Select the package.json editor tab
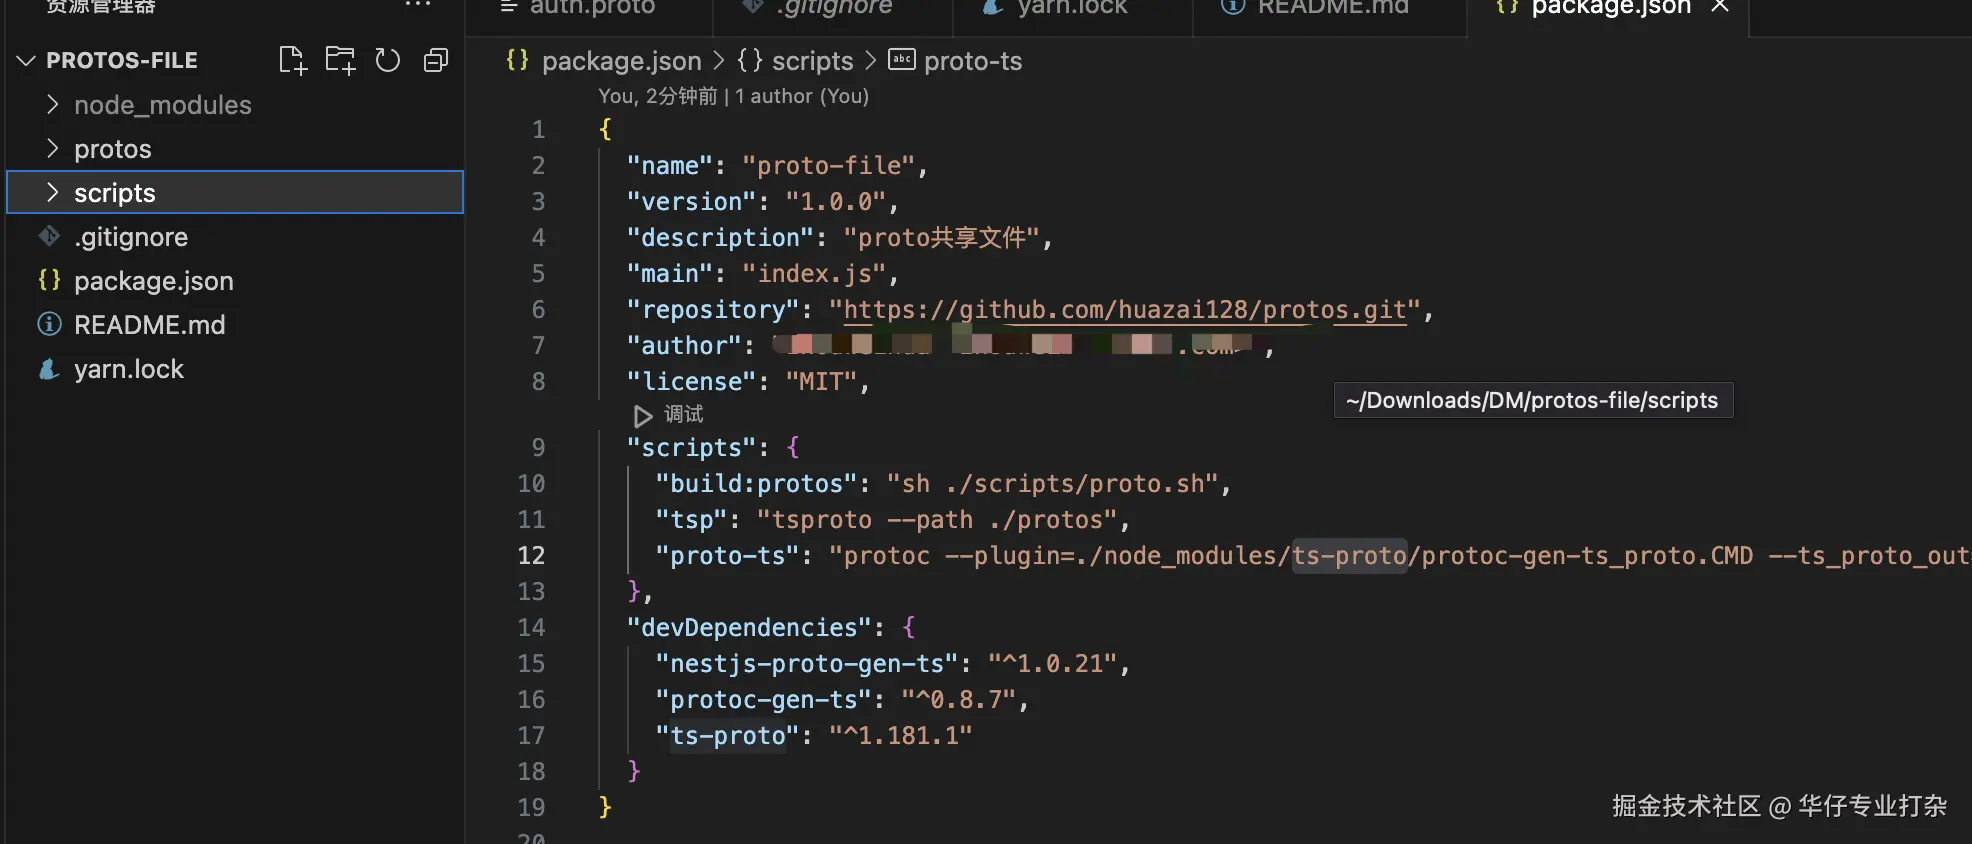The image size is (1972, 844). 1610,8
